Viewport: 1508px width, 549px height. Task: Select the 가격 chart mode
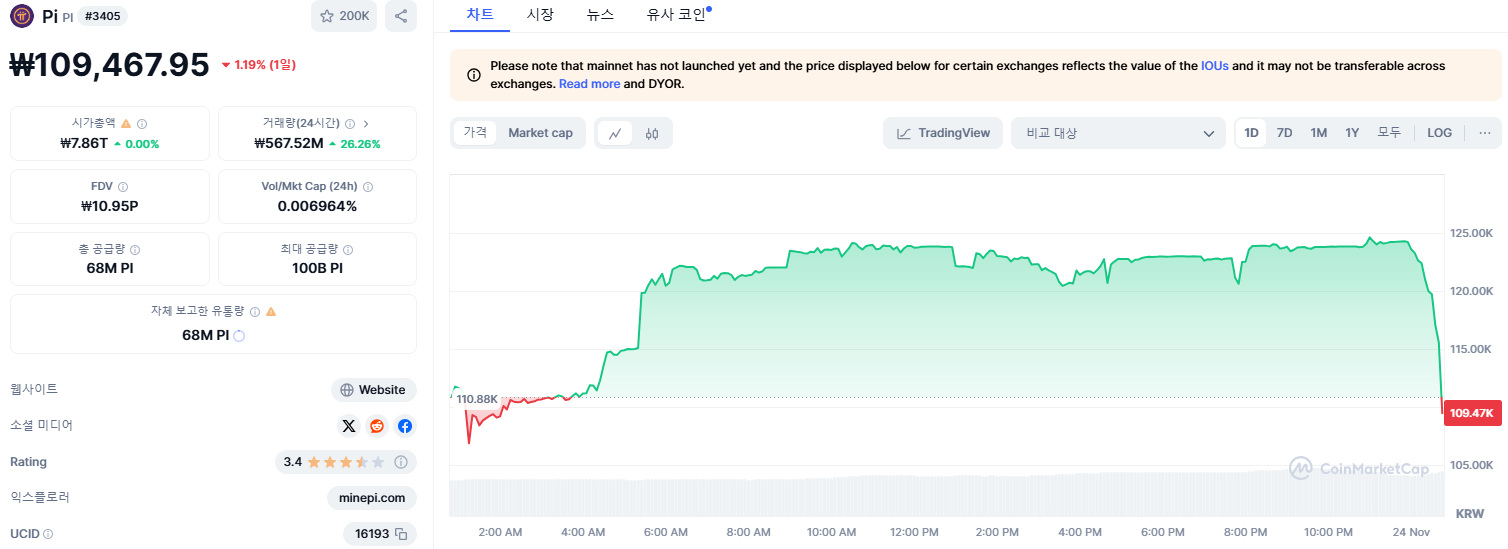tap(476, 133)
